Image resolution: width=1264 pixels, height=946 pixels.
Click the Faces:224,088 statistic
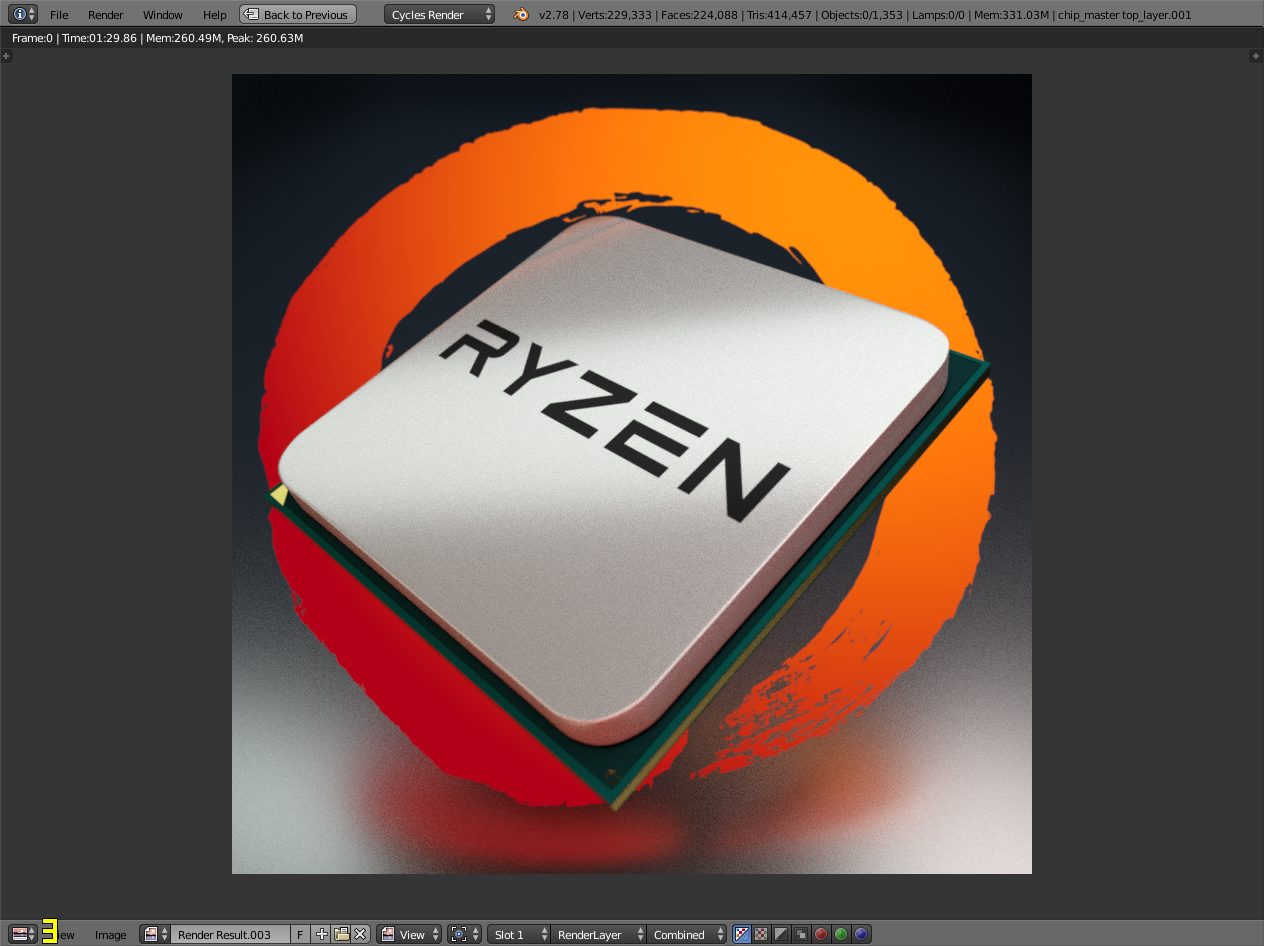[x=697, y=15]
